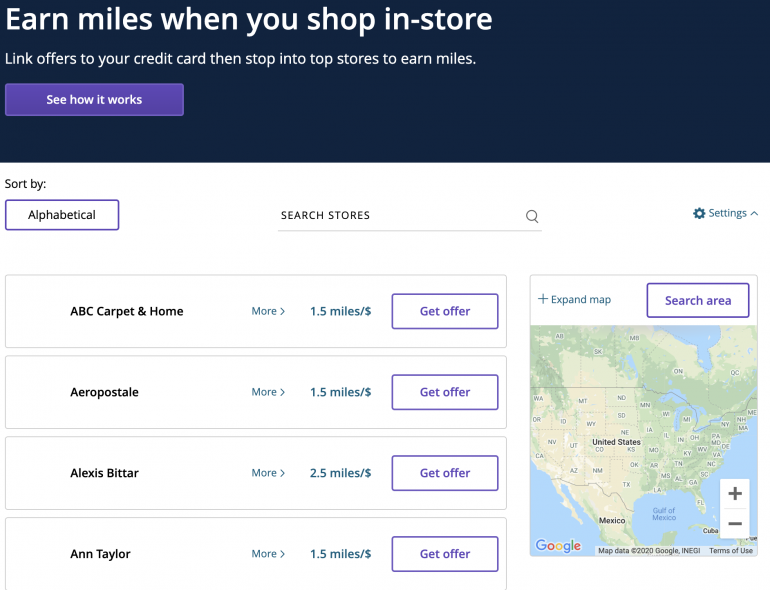Zoom out on the map
The image size is (770, 590).
click(735, 524)
